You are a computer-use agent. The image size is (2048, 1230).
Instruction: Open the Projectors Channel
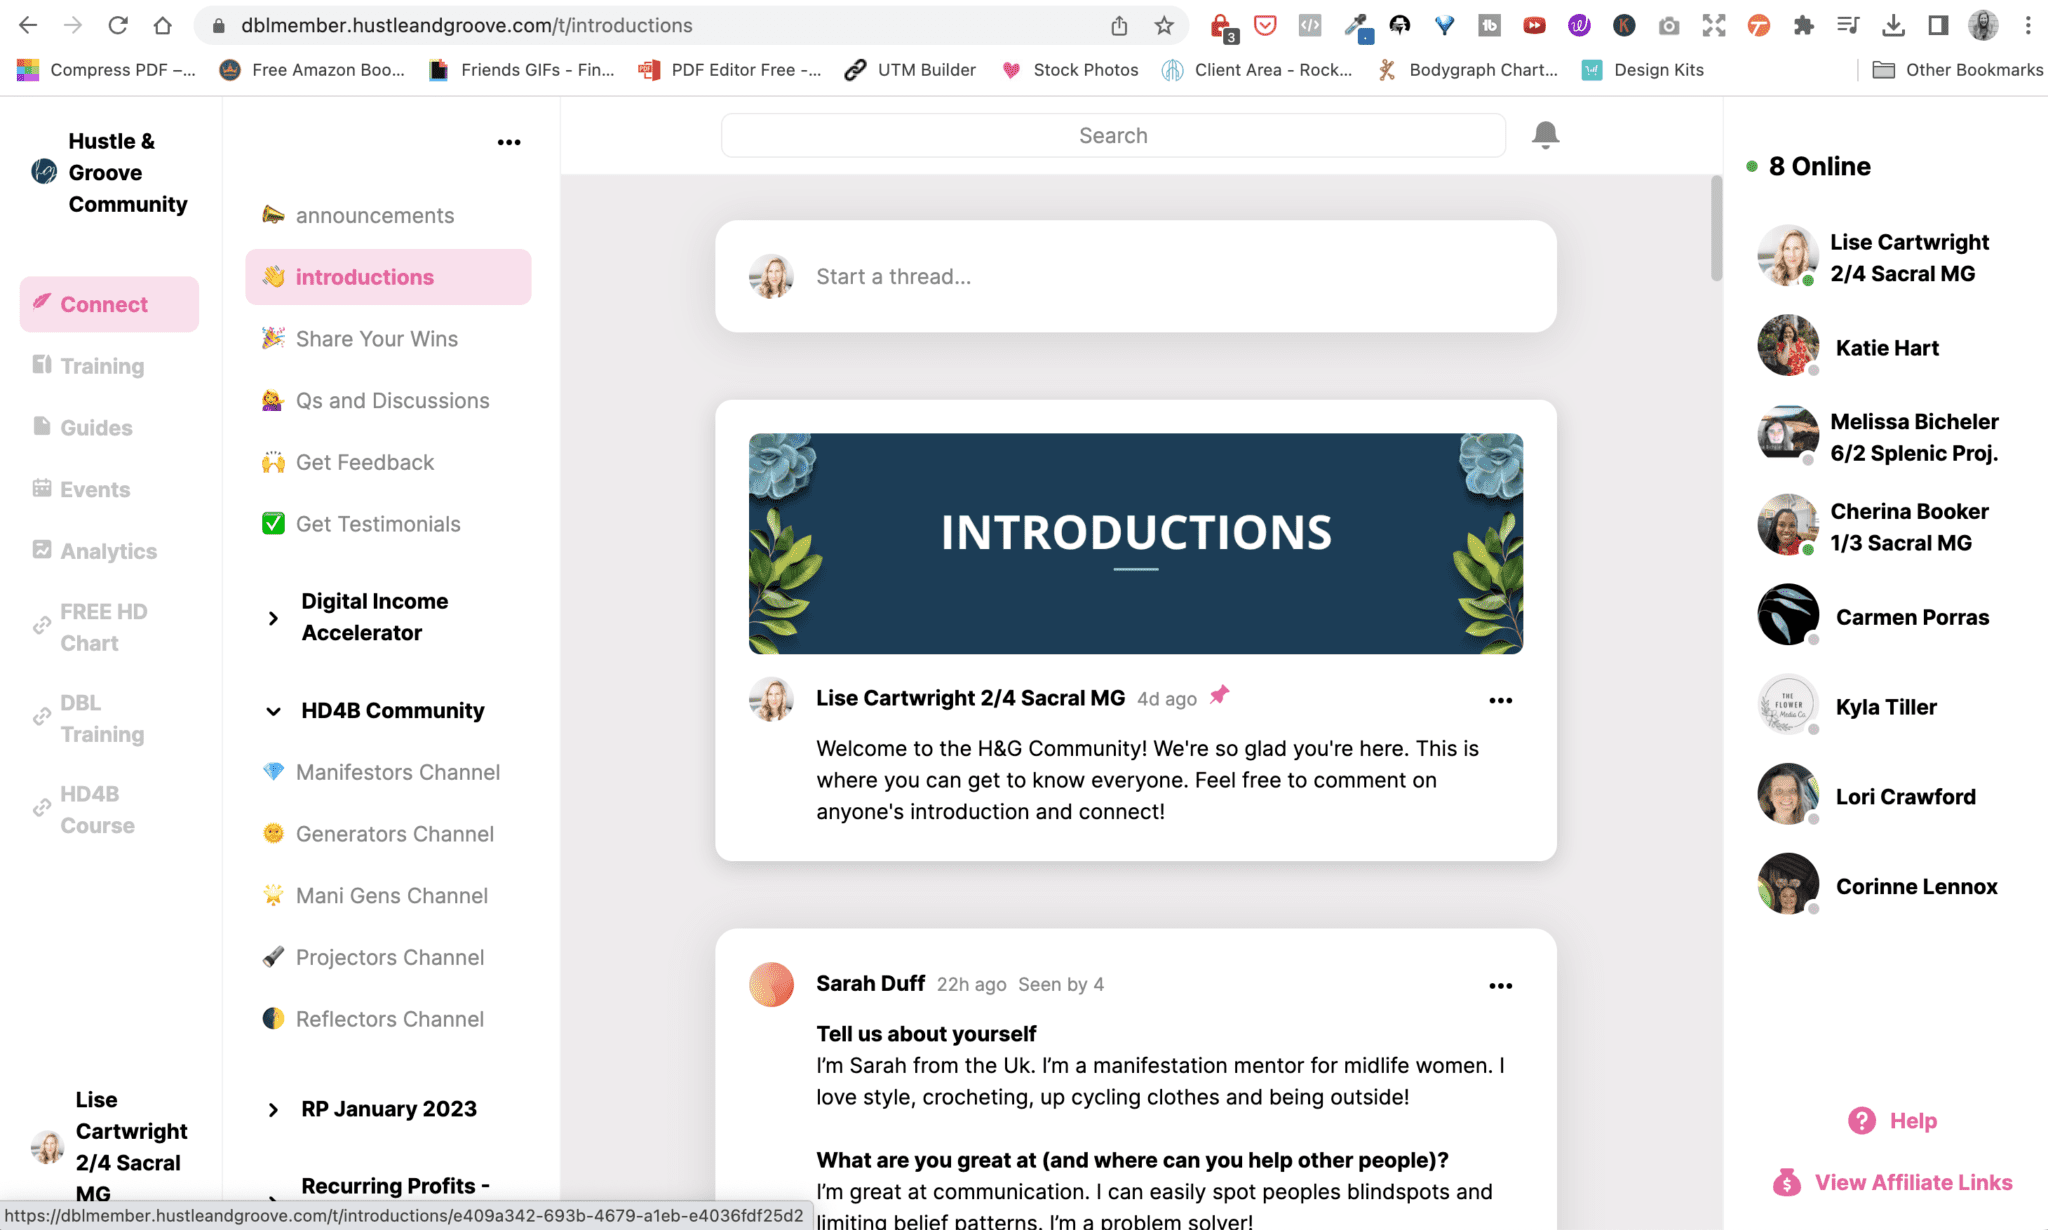point(388,957)
